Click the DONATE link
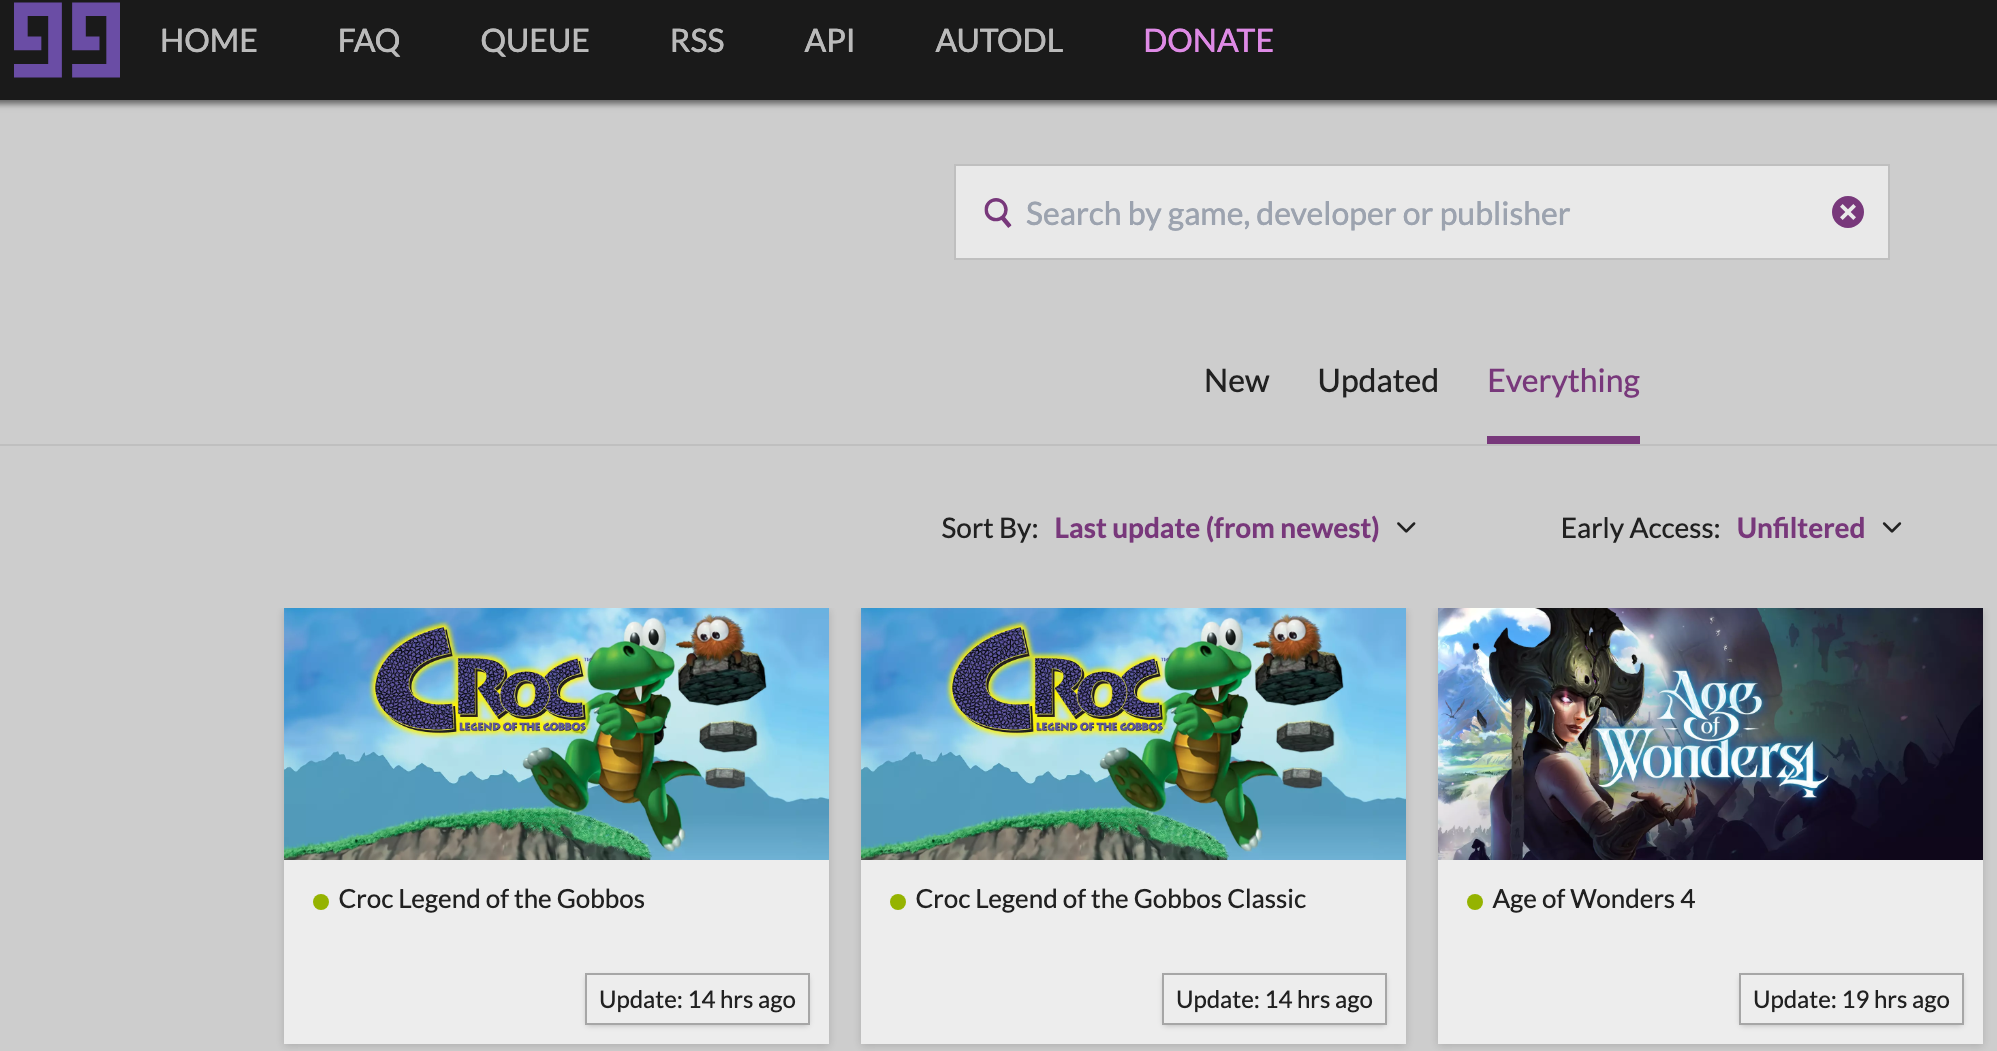Screen dimensions: 1997x1051 pos(1208,41)
